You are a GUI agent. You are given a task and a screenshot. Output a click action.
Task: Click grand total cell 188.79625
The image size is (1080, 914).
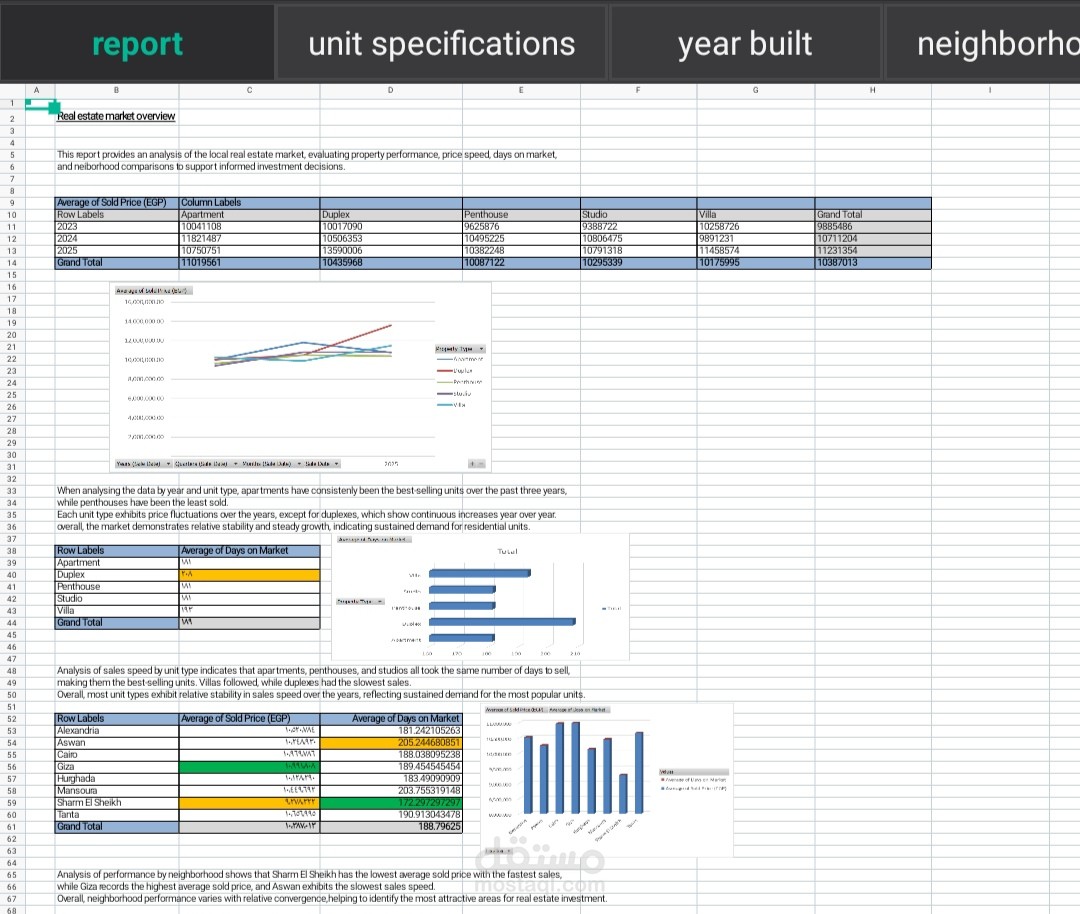click(391, 827)
